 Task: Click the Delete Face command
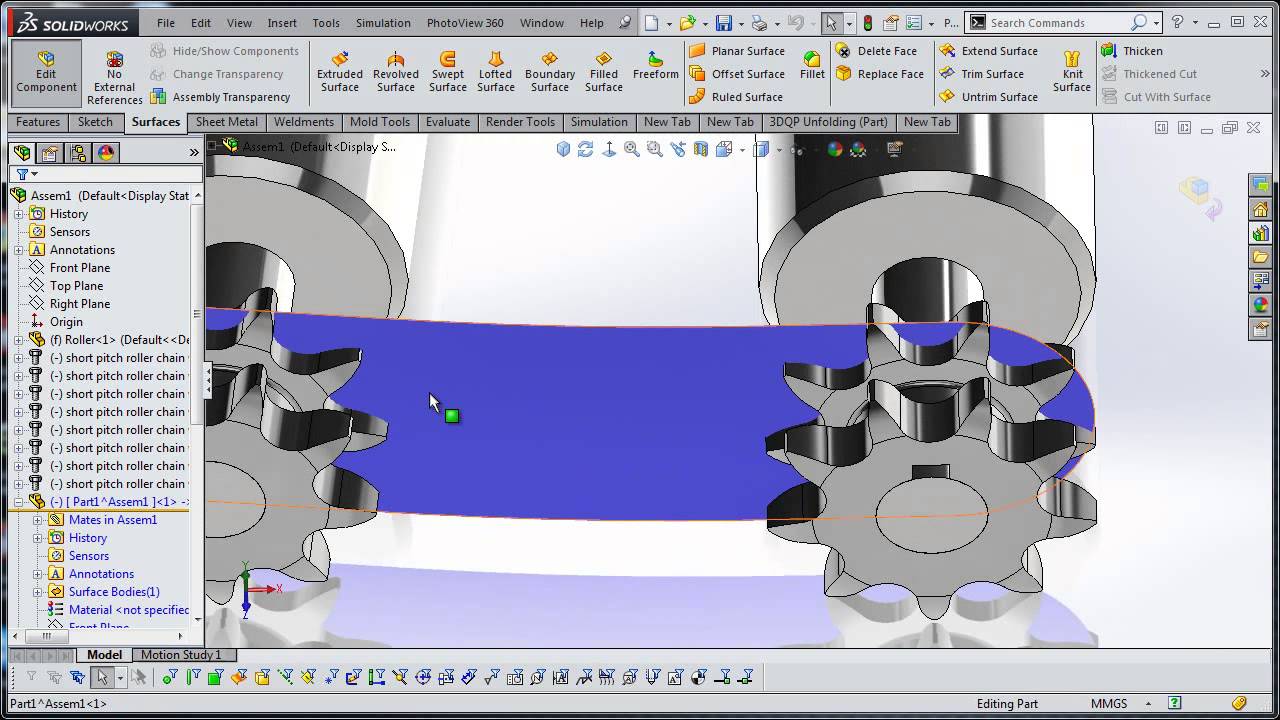point(876,51)
